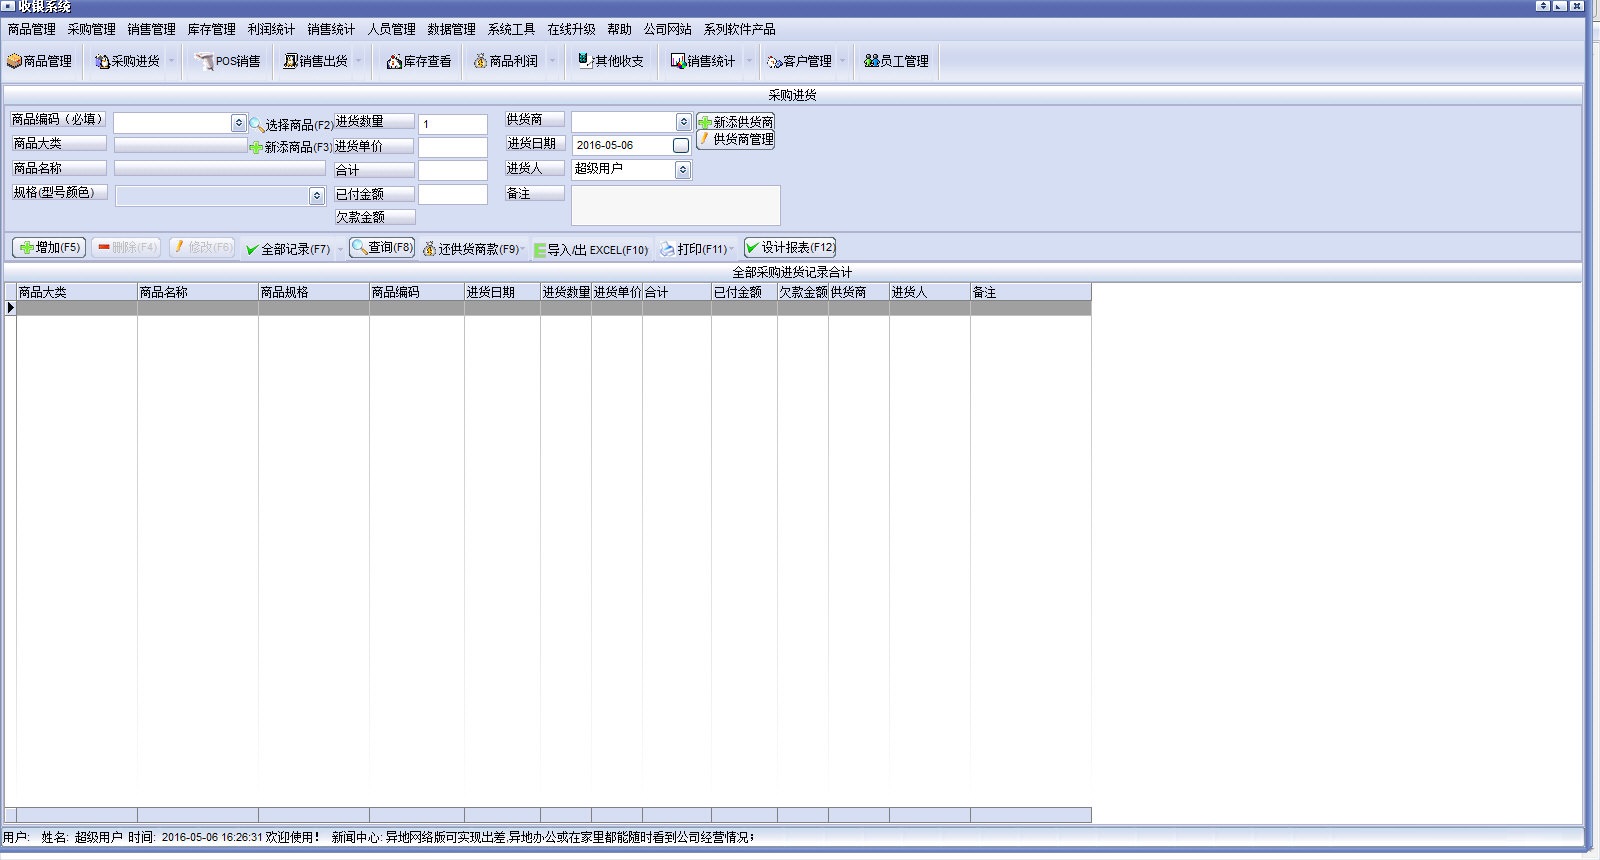The height and width of the screenshot is (860, 1600).
Task: Open 库存管理 menu
Action: click(x=212, y=29)
